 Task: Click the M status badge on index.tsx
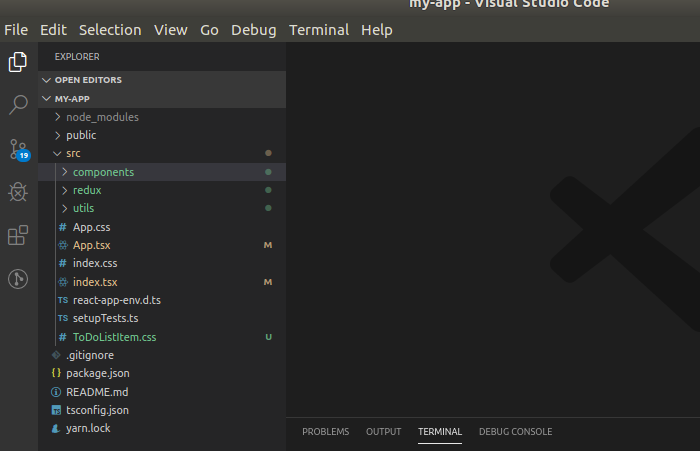click(x=268, y=282)
